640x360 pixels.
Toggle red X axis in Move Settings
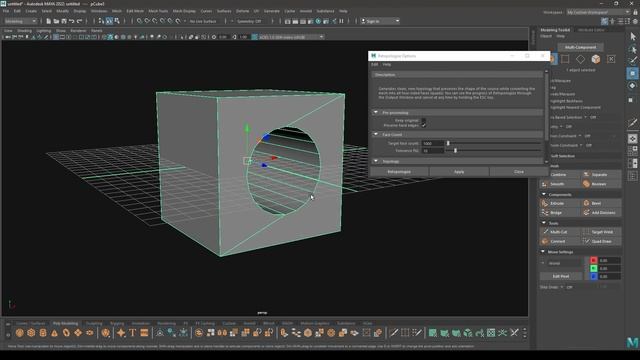click(x=593, y=260)
